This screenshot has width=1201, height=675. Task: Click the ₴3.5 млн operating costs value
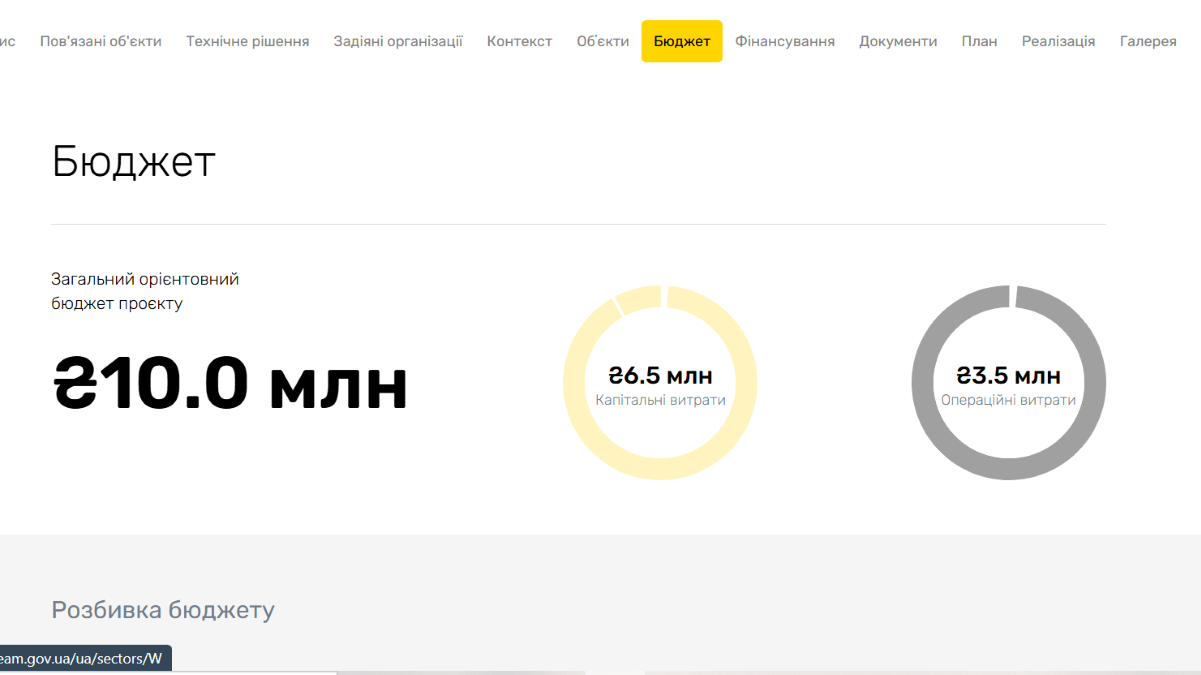1008,376
